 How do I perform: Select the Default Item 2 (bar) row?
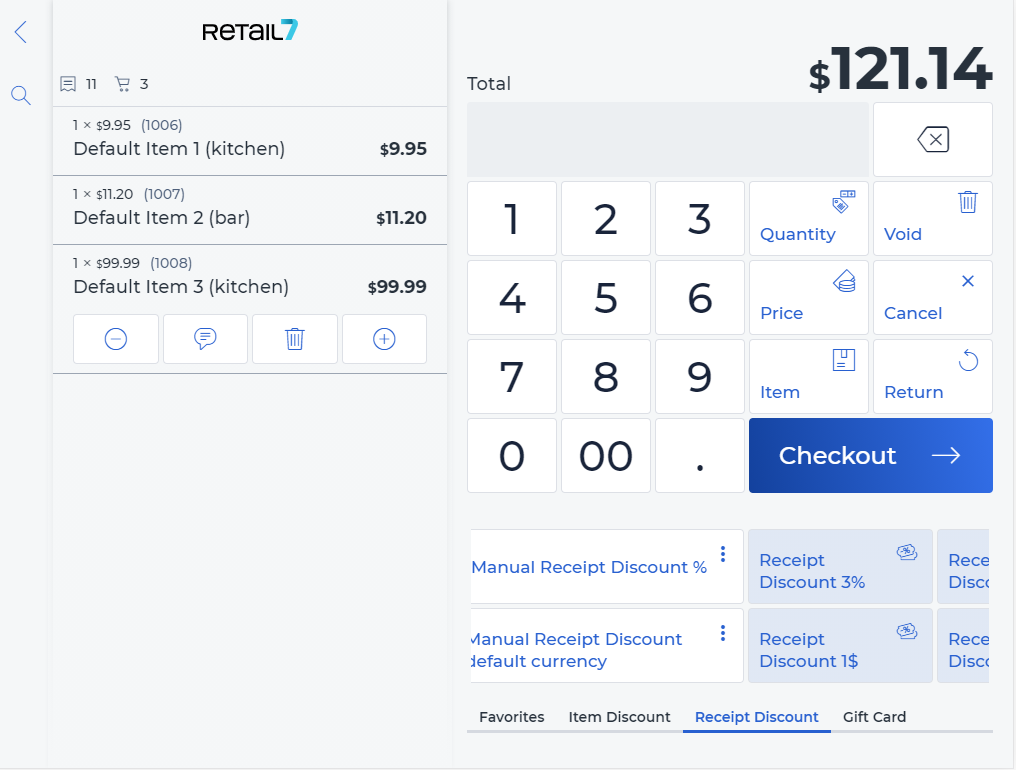(250, 210)
